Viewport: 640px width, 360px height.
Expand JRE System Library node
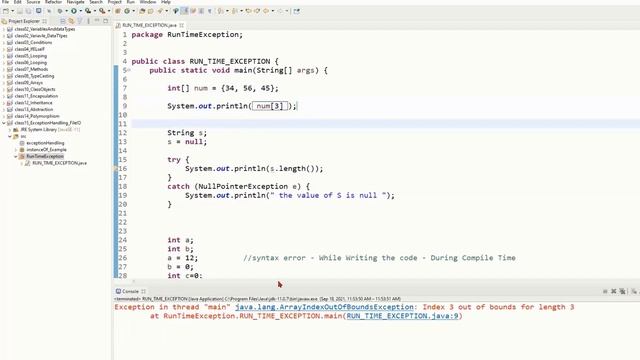point(10,130)
